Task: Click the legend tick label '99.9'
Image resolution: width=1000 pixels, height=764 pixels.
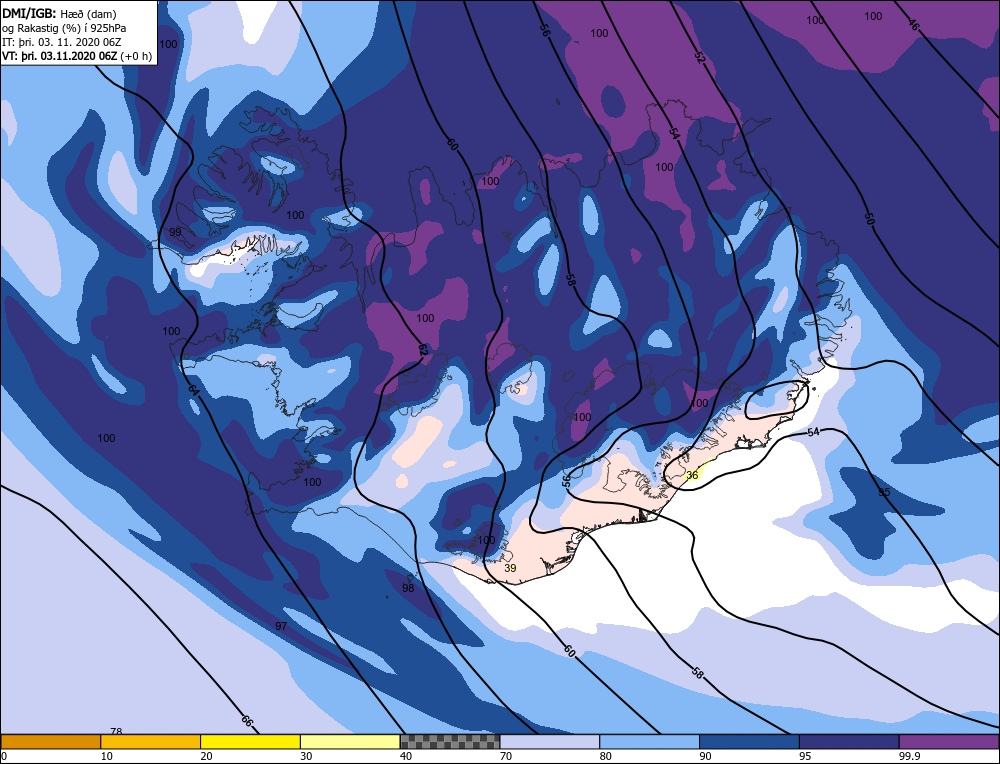Action: 908,756
